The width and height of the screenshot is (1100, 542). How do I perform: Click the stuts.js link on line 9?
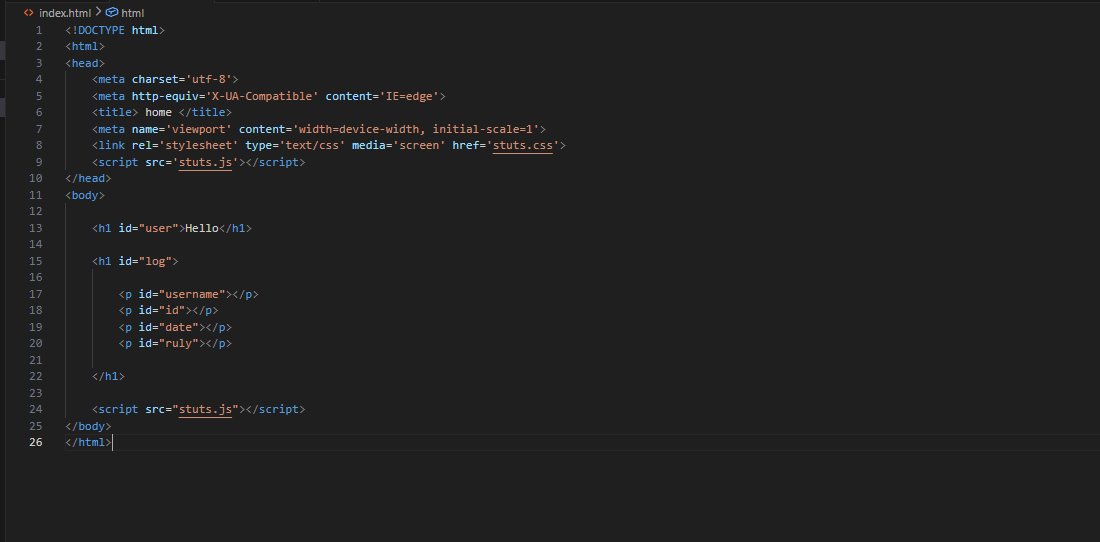(x=205, y=162)
